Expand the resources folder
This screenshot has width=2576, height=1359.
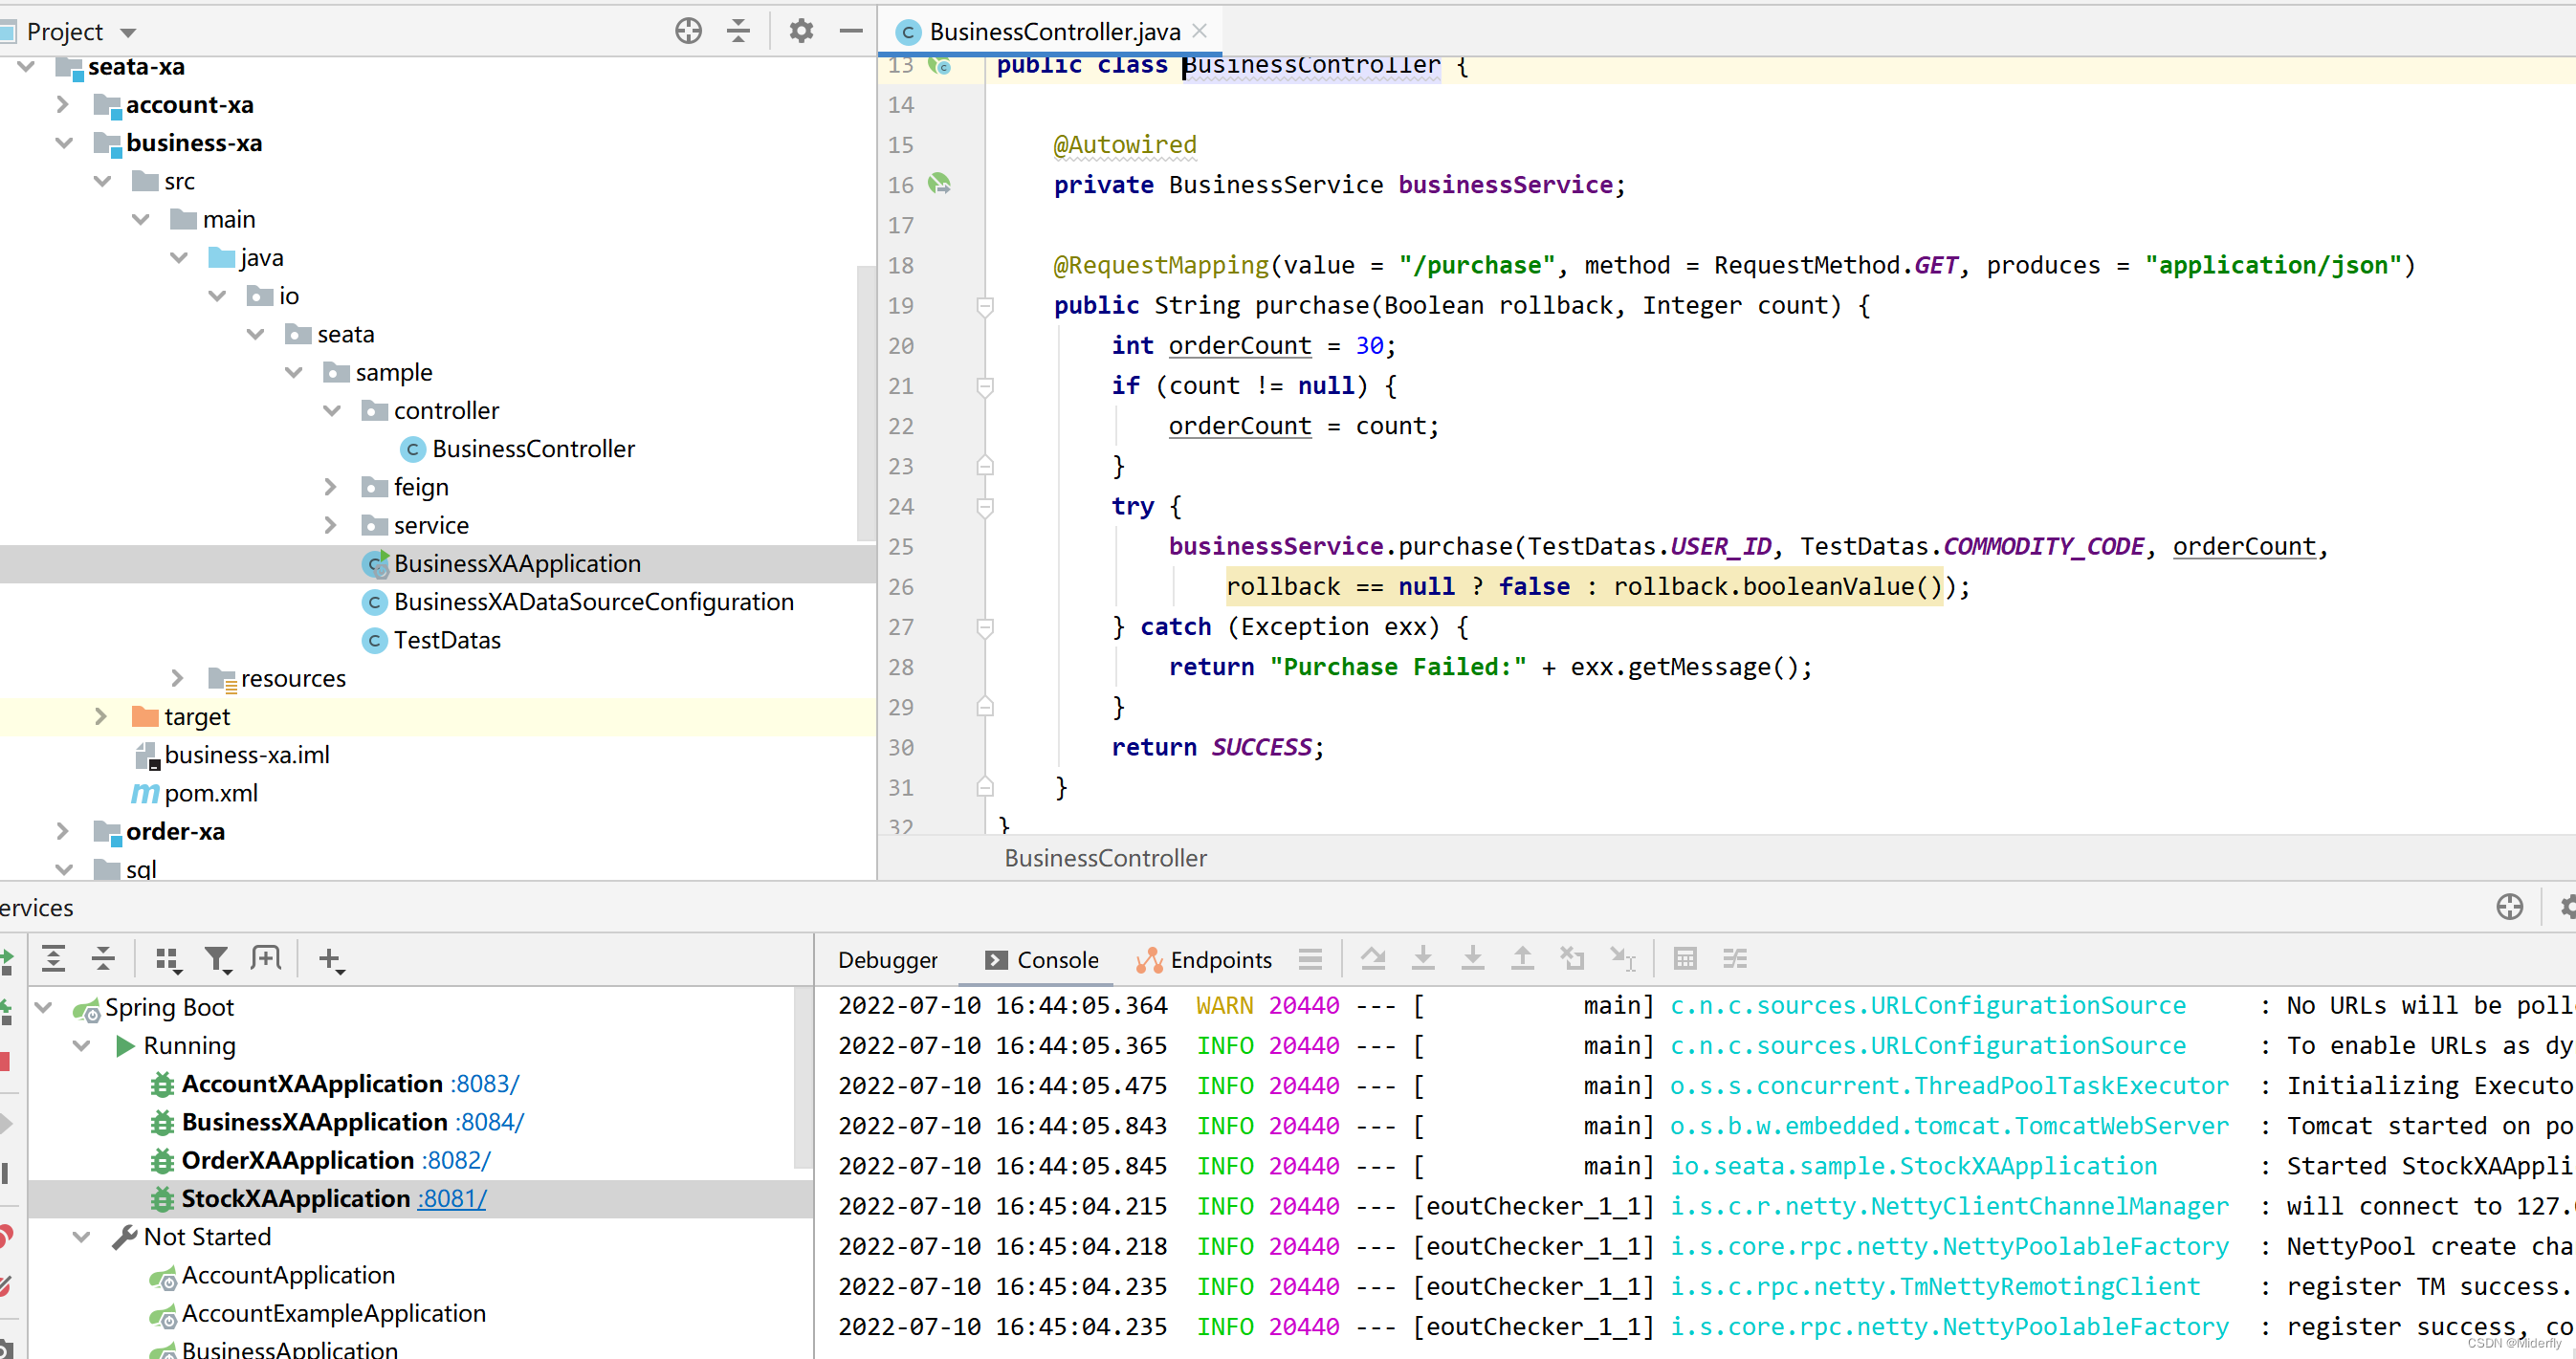178,678
